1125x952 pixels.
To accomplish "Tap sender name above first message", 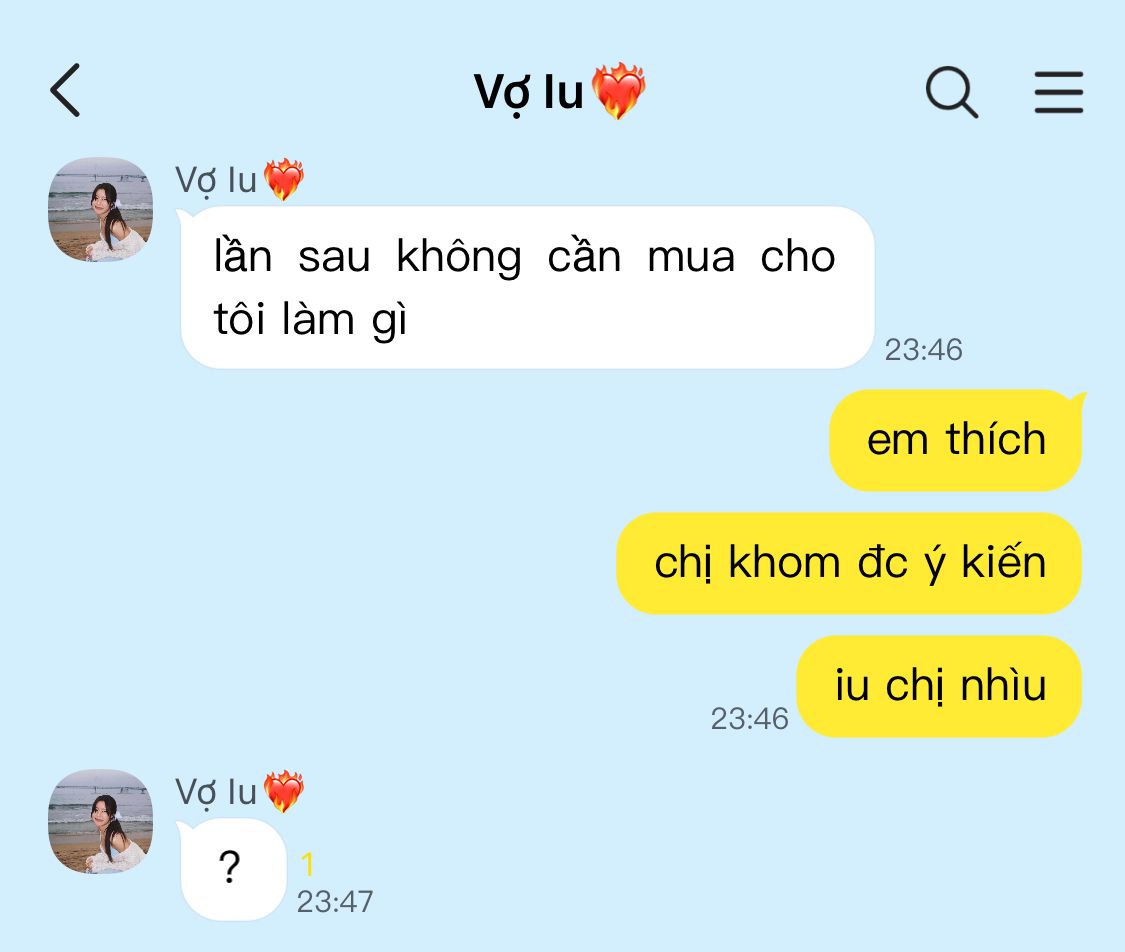I will (216, 180).
